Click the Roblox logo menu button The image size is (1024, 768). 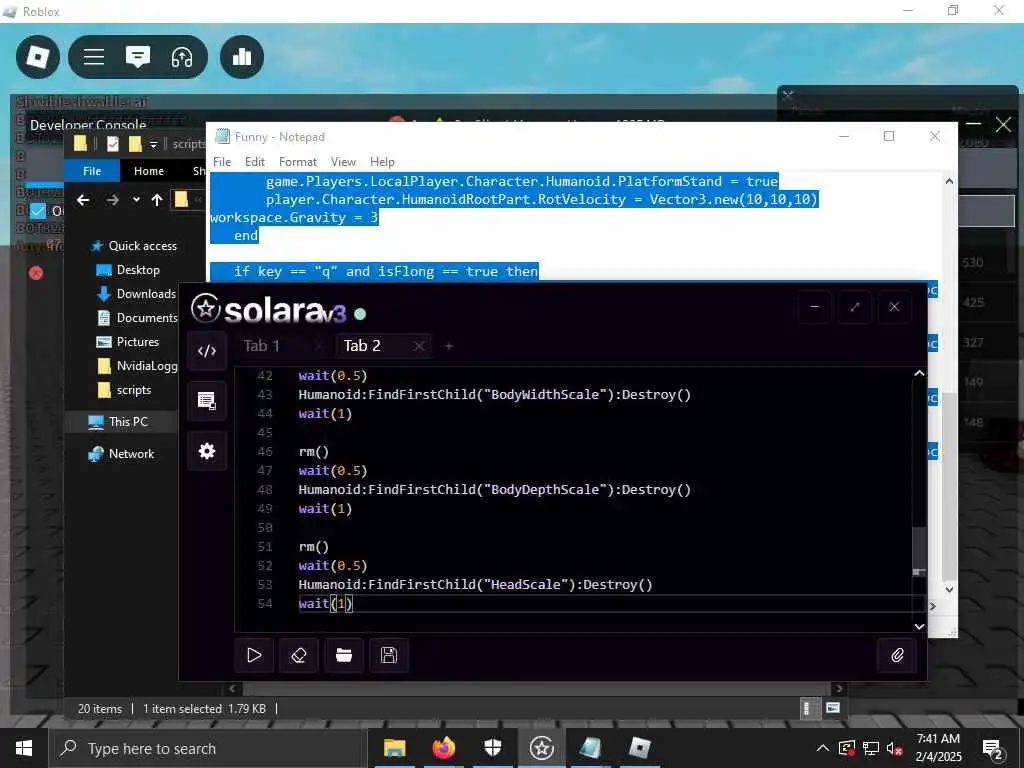(38, 57)
